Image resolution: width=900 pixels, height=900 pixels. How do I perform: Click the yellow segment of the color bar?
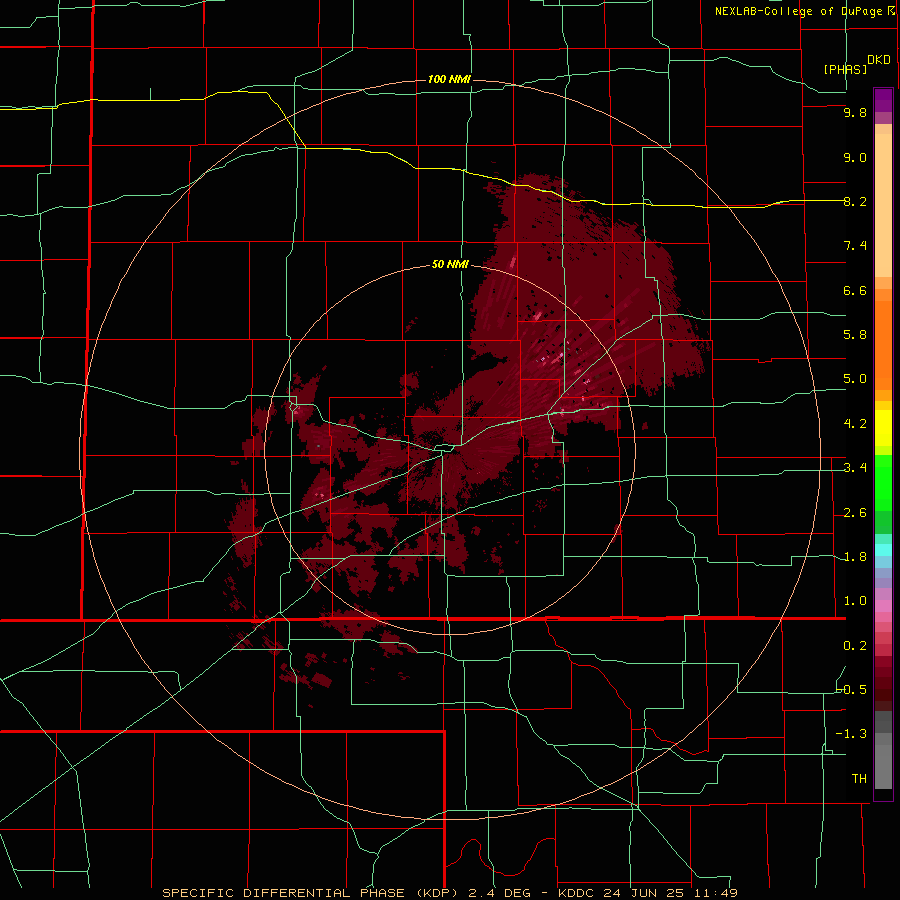[883, 428]
